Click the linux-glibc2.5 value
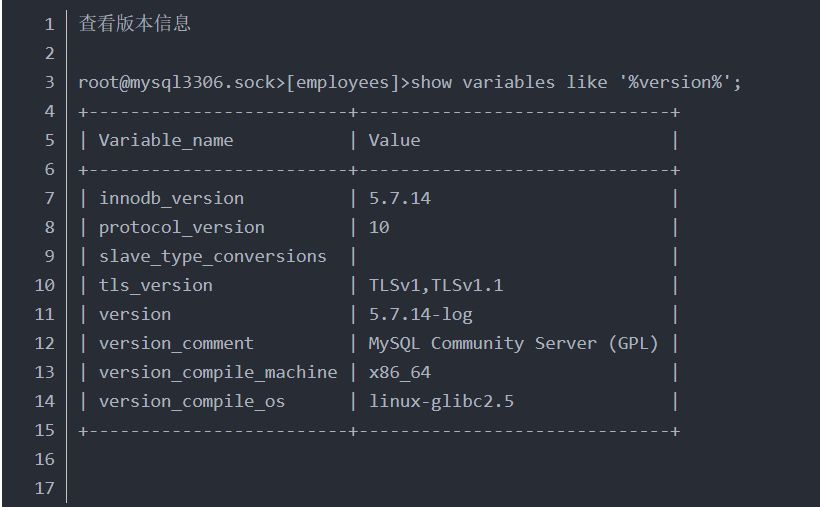Image resolution: width=820 pixels, height=507 pixels. click(x=441, y=401)
